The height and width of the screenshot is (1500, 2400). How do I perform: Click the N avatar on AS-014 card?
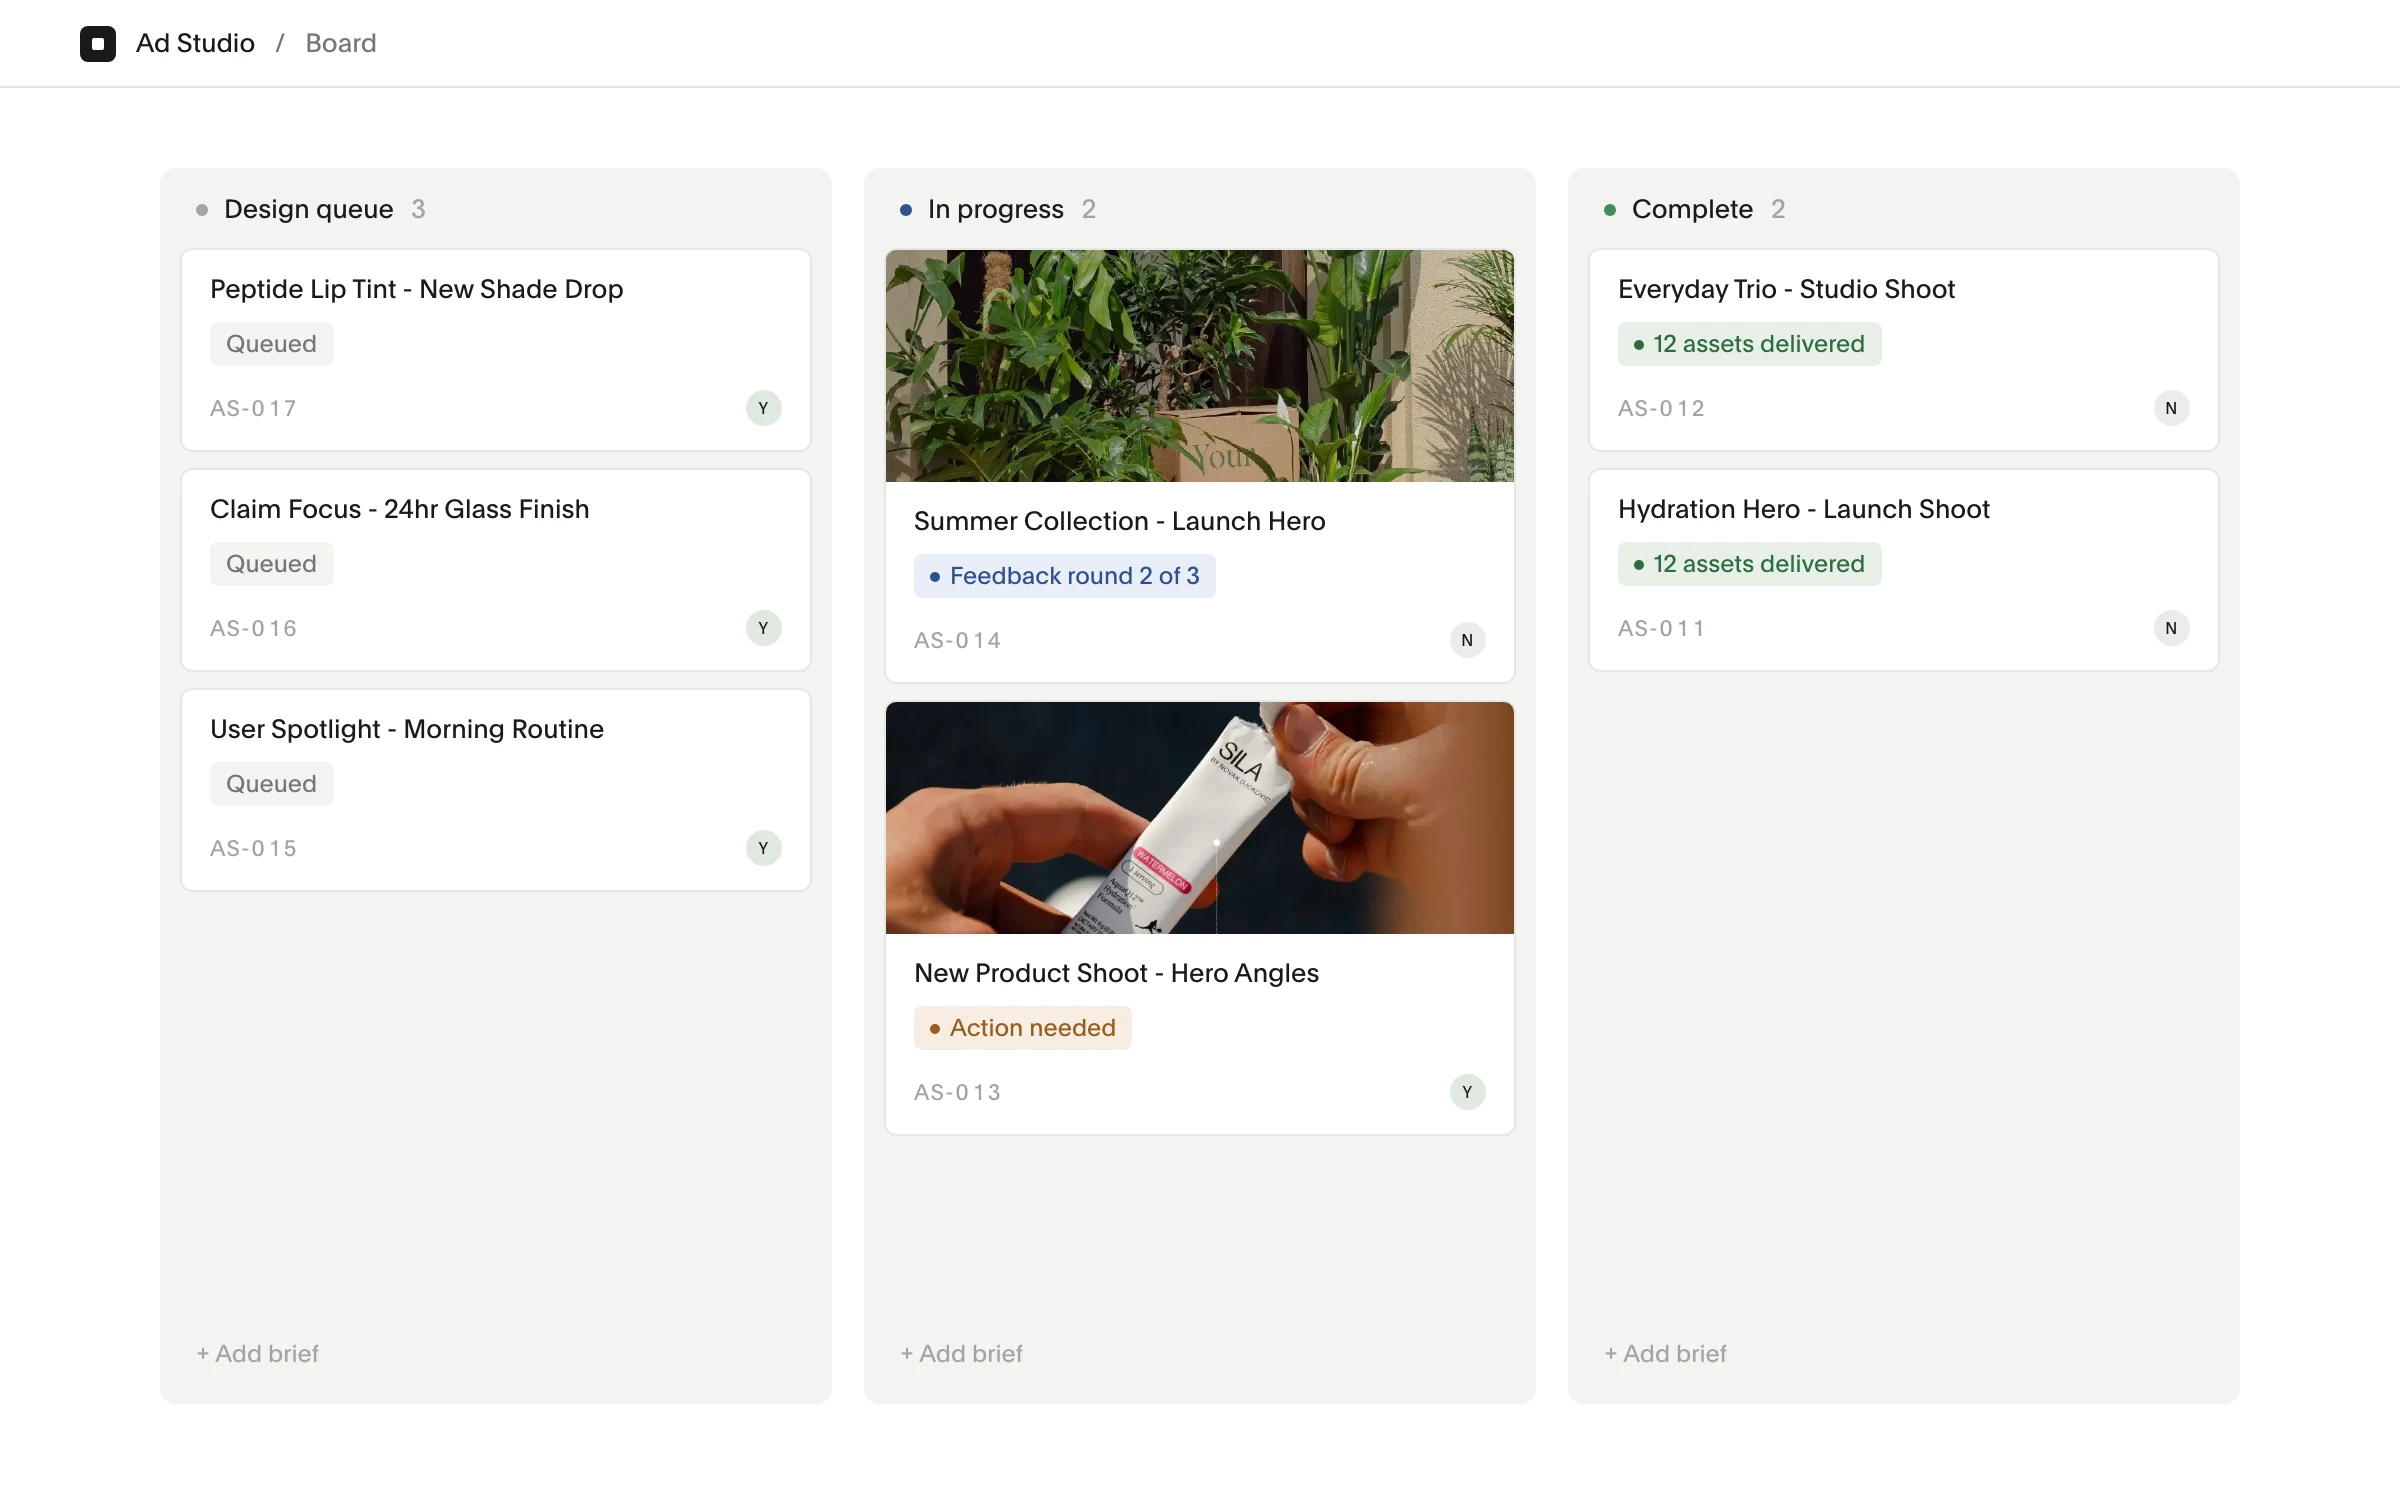[x=1468, y=640]
